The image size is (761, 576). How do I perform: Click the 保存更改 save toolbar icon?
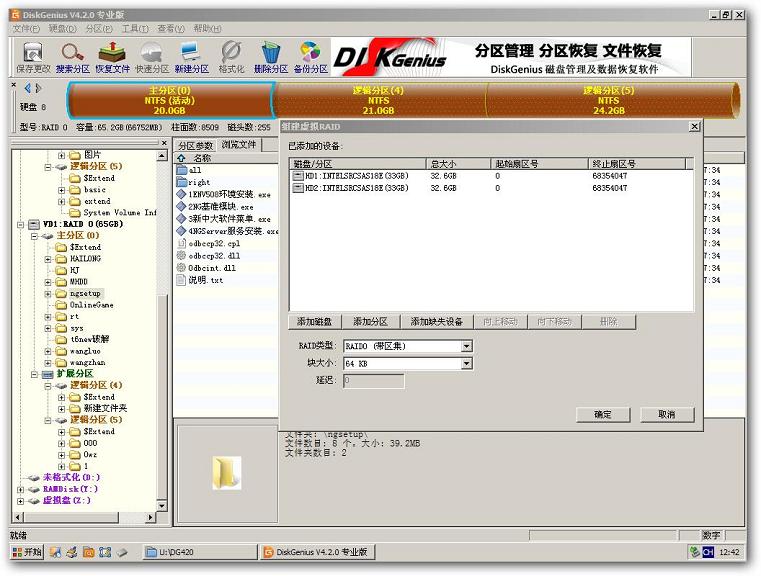click(x=33, y=57)
